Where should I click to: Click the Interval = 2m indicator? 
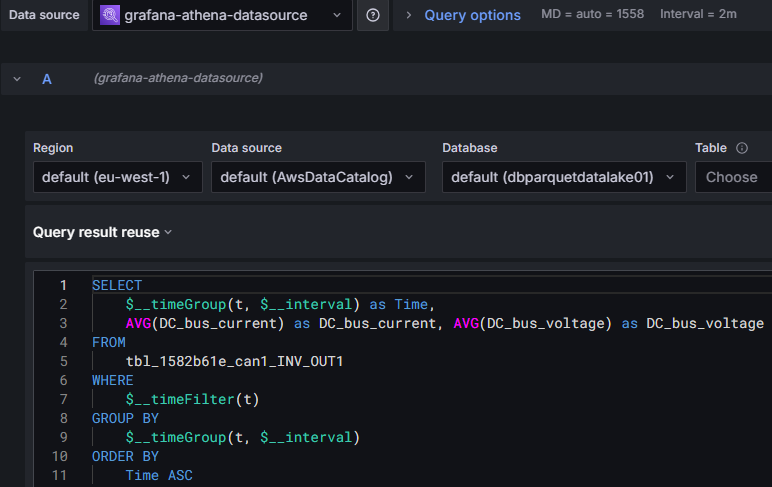pos(698,15)
